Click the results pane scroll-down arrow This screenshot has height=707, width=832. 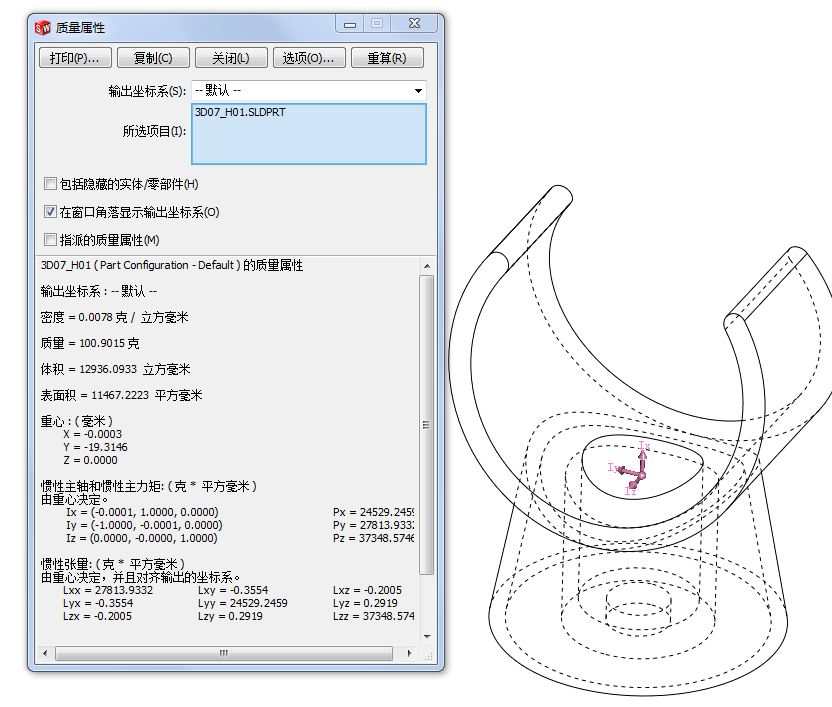pyautogui.click(x=427, y=637)
